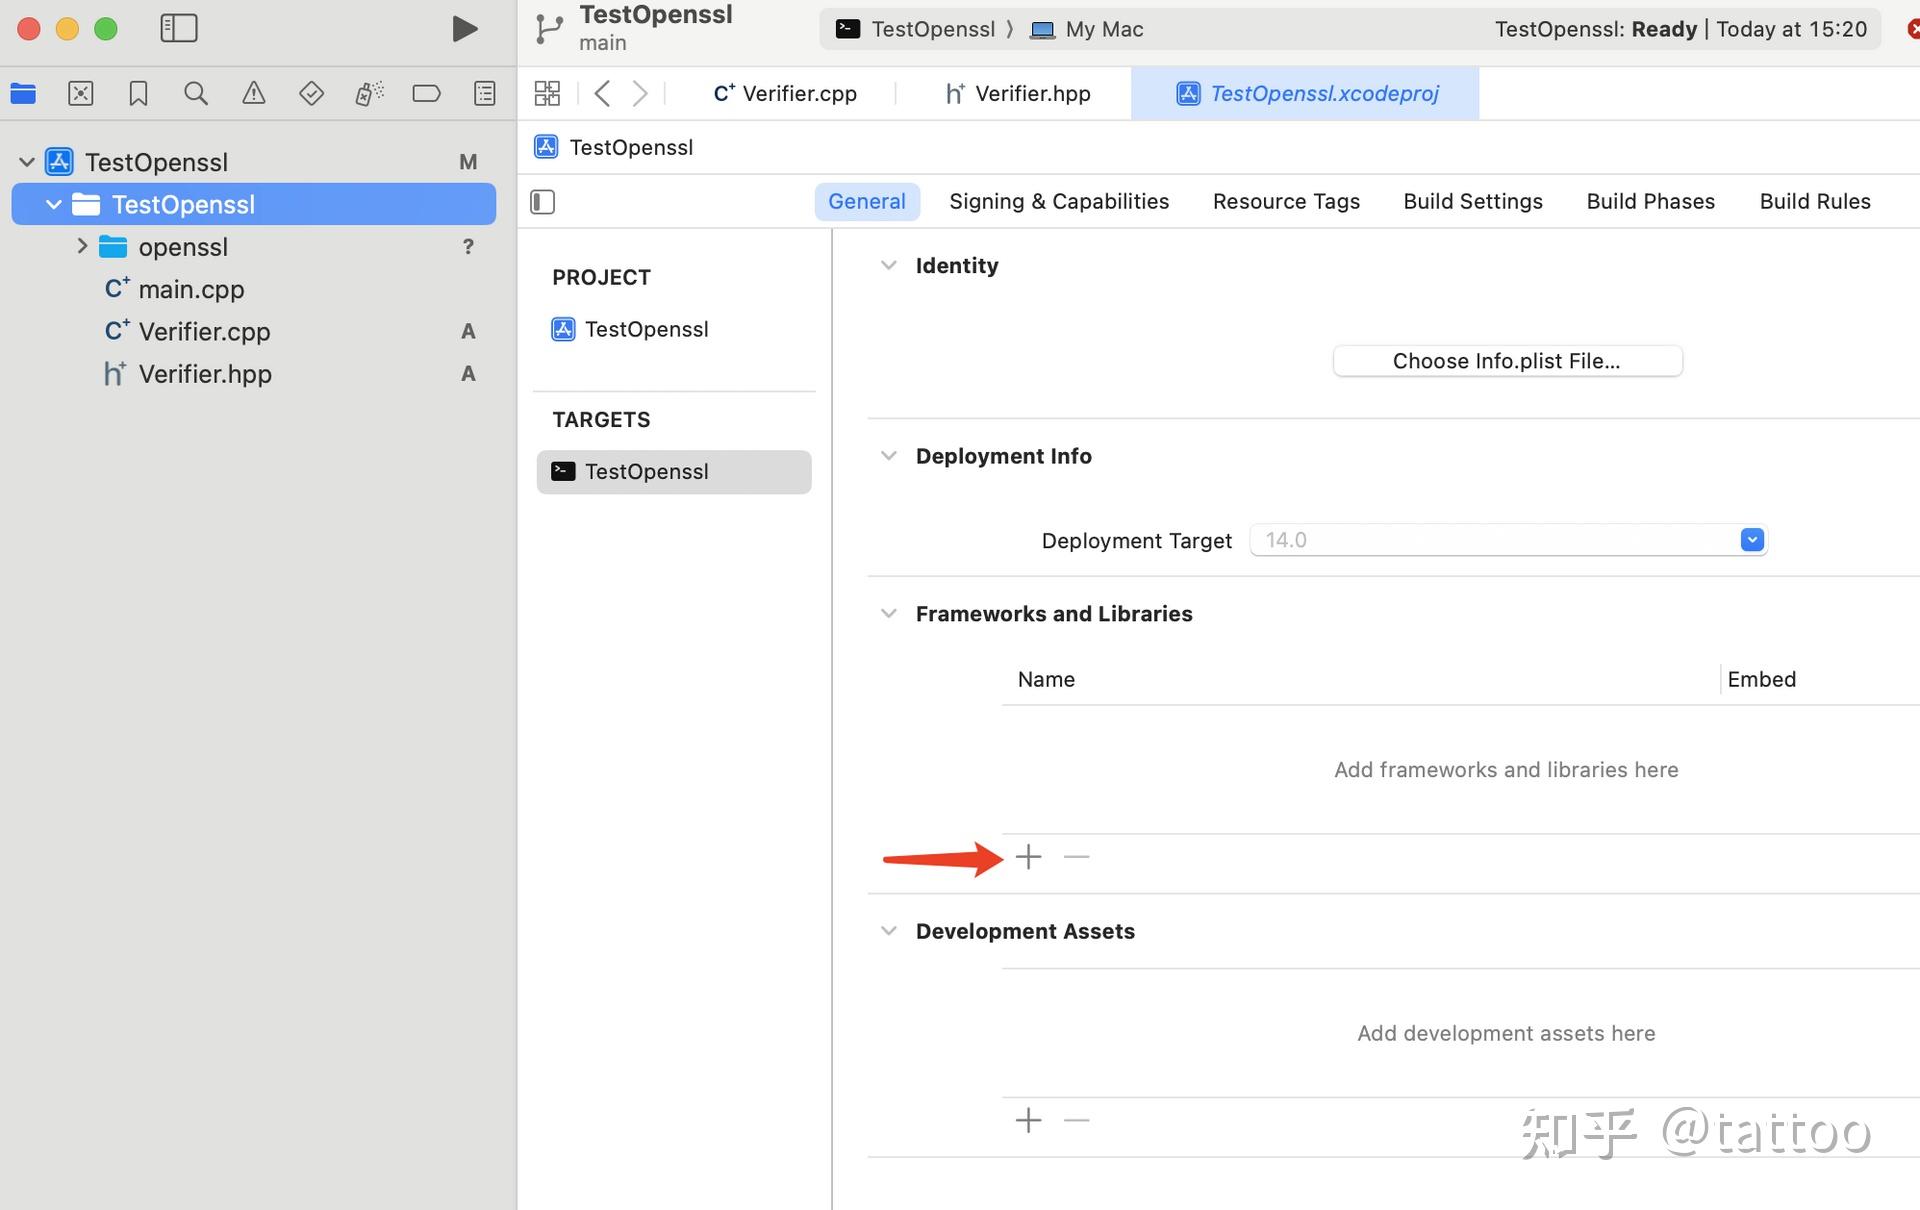
Task: Click the Run play button
Action: [x=463, y=29]
